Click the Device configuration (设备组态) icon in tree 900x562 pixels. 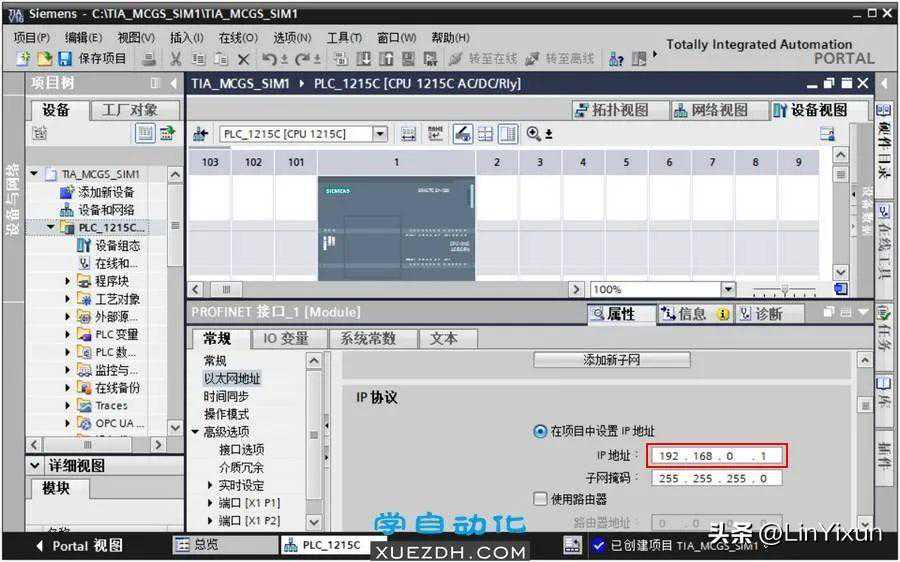(84, 246)
